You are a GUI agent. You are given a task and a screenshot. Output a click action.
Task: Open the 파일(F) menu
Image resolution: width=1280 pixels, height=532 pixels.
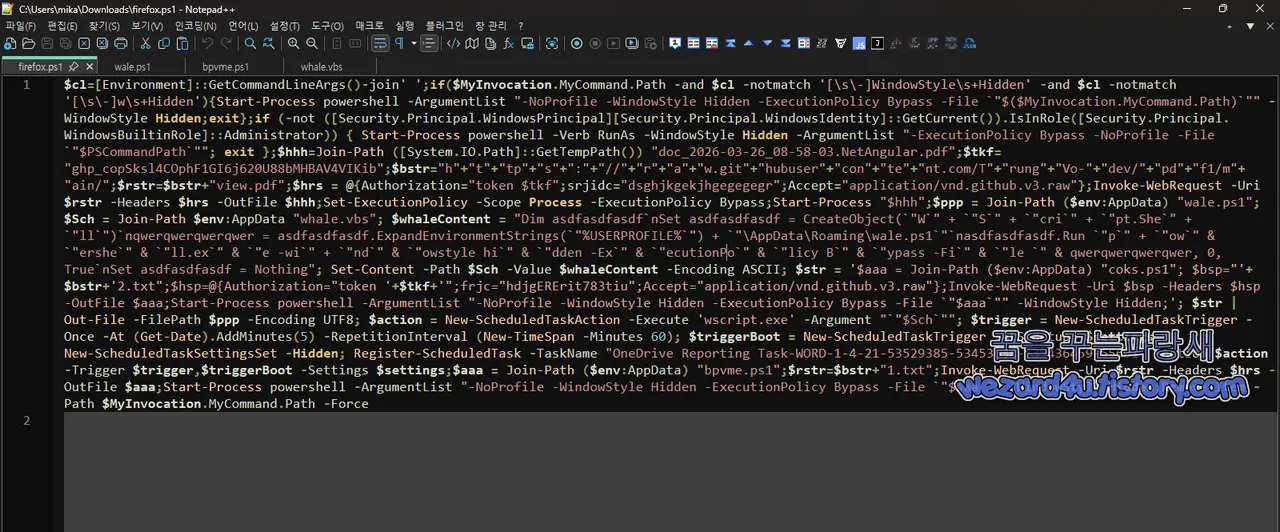tap(20, 26)
